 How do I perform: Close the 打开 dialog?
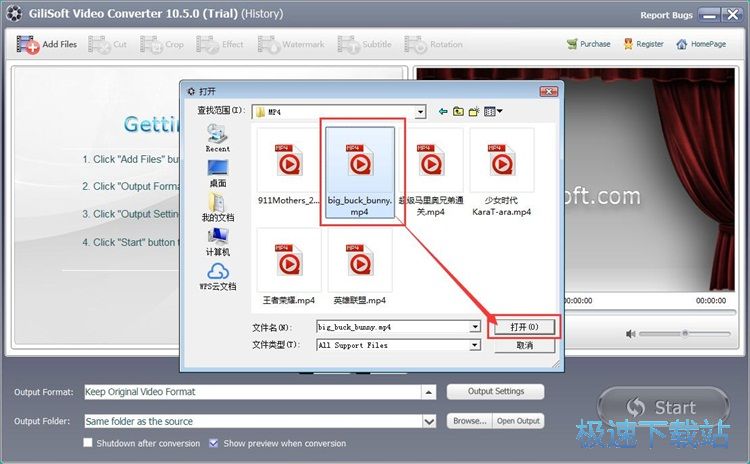(549, 91)
